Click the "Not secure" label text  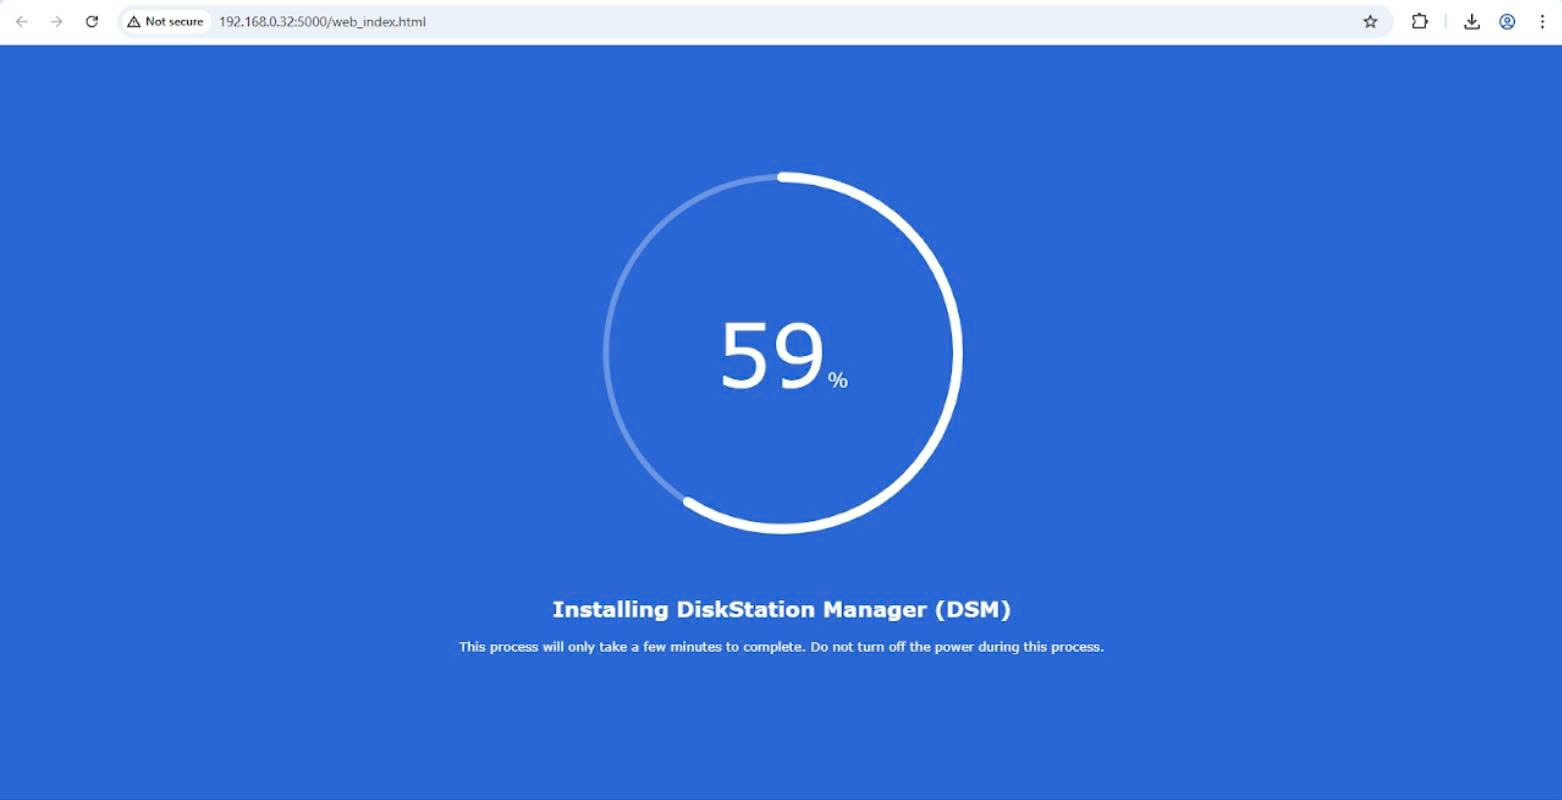tap(174, 21)
